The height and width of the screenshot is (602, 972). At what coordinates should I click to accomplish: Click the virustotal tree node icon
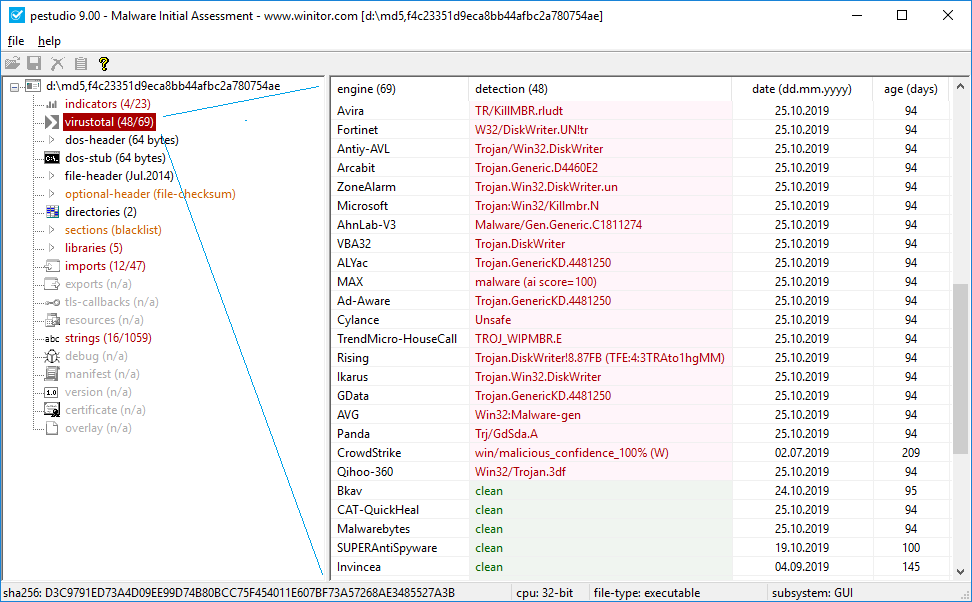click(52, 122)
